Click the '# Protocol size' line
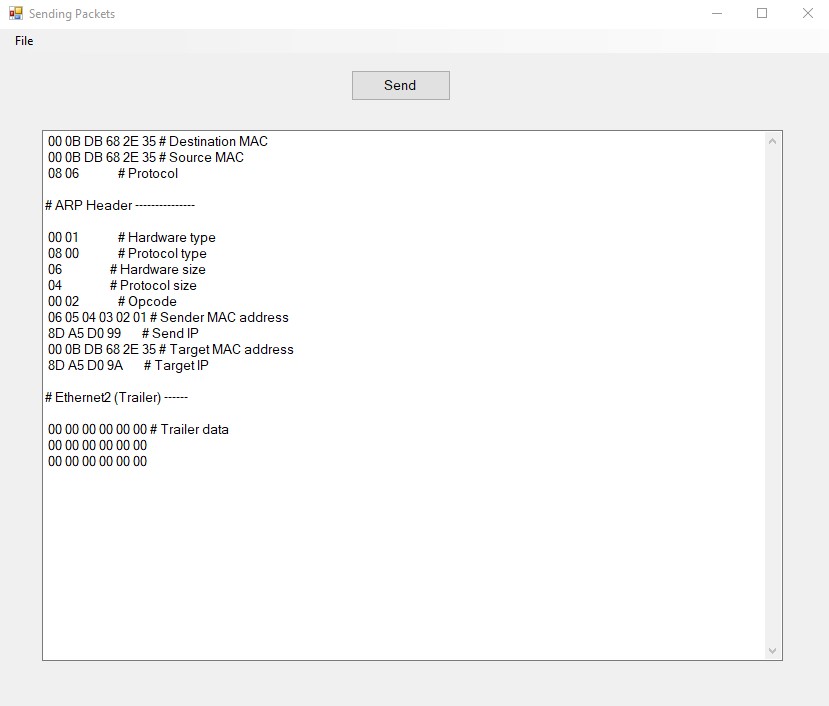This screenshot has height=706, width=829. 122,285
